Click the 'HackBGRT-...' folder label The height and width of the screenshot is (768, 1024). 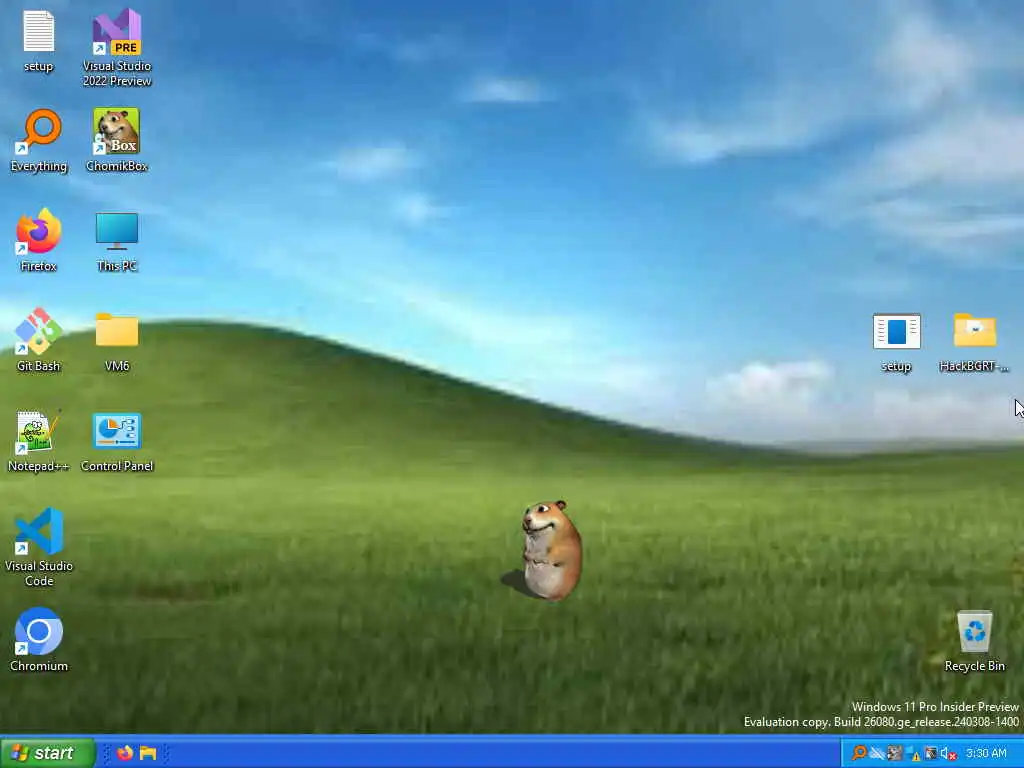[x=974, y=366]
